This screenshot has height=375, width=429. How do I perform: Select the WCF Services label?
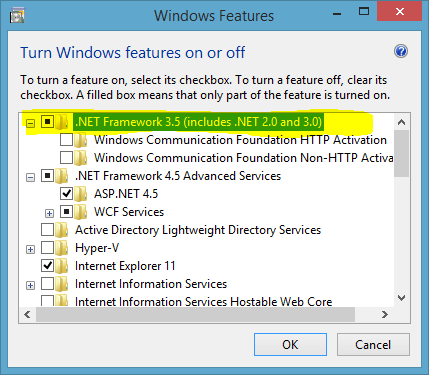click(129, 212)
